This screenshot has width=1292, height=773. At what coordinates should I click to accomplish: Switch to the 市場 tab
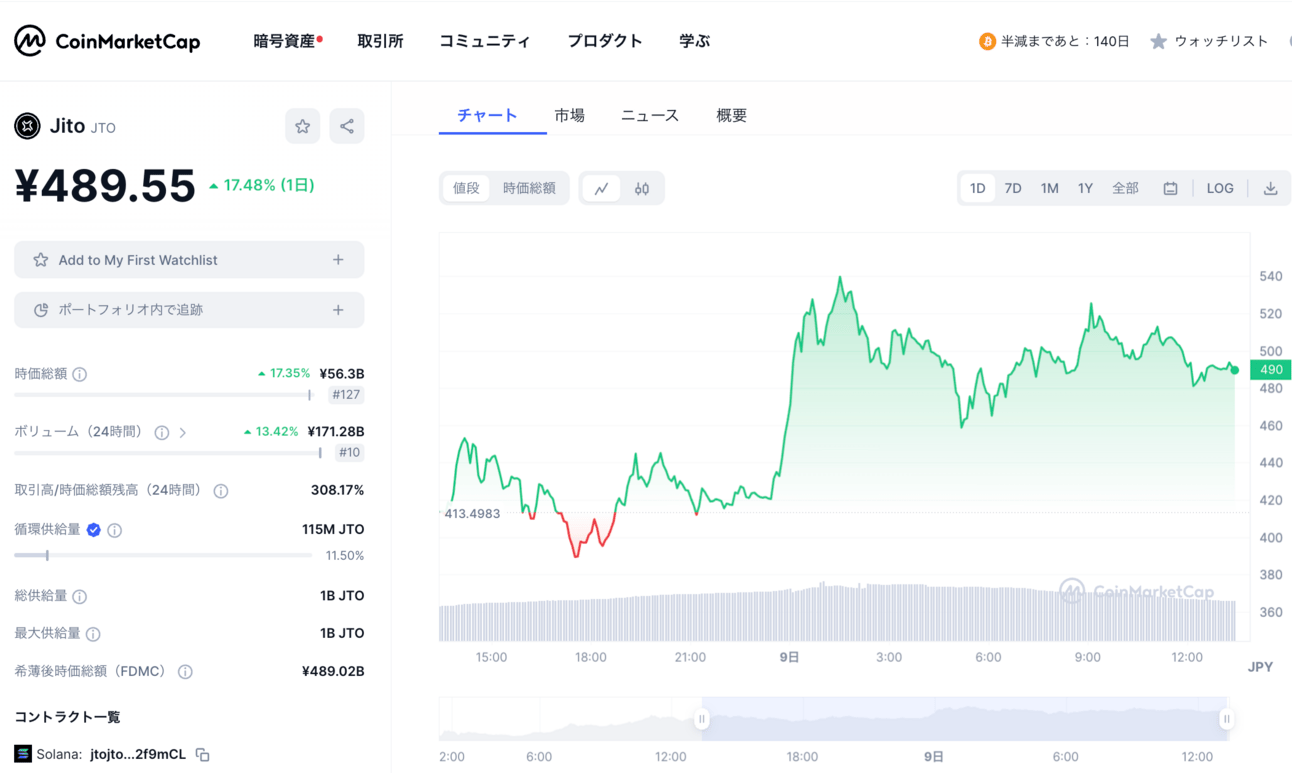(569, 115)
